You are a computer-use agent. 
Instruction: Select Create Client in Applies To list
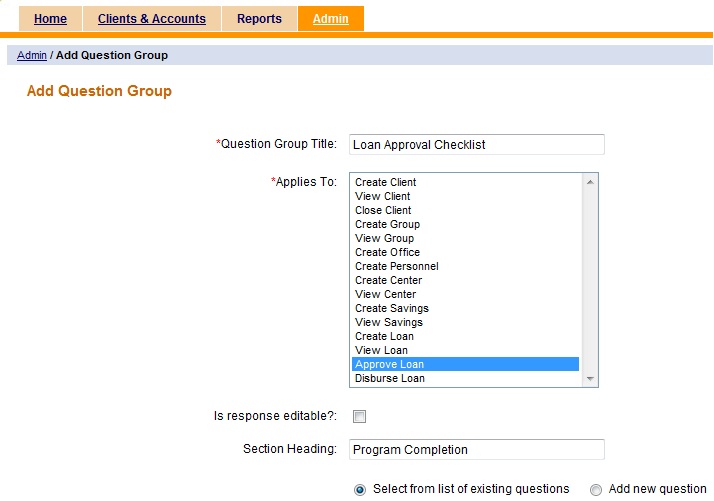tap(386, 182)
